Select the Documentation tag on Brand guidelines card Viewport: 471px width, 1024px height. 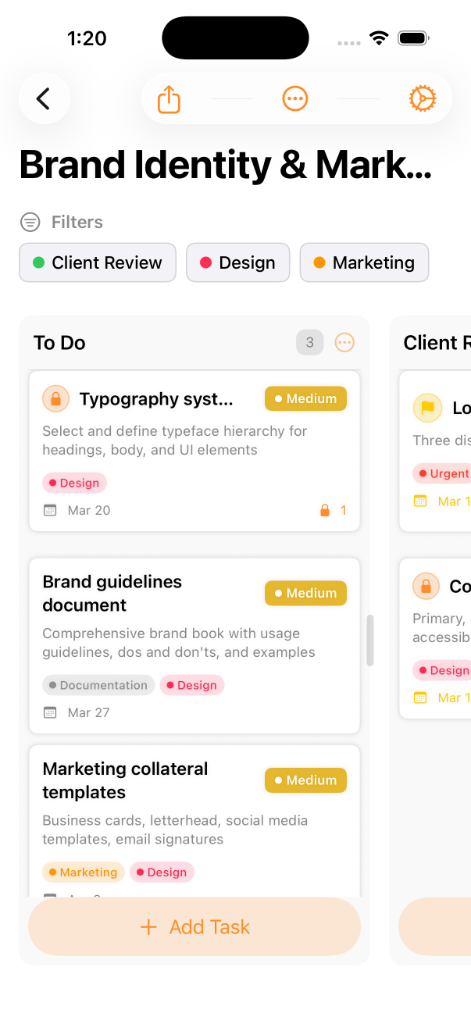pos(99,685)
